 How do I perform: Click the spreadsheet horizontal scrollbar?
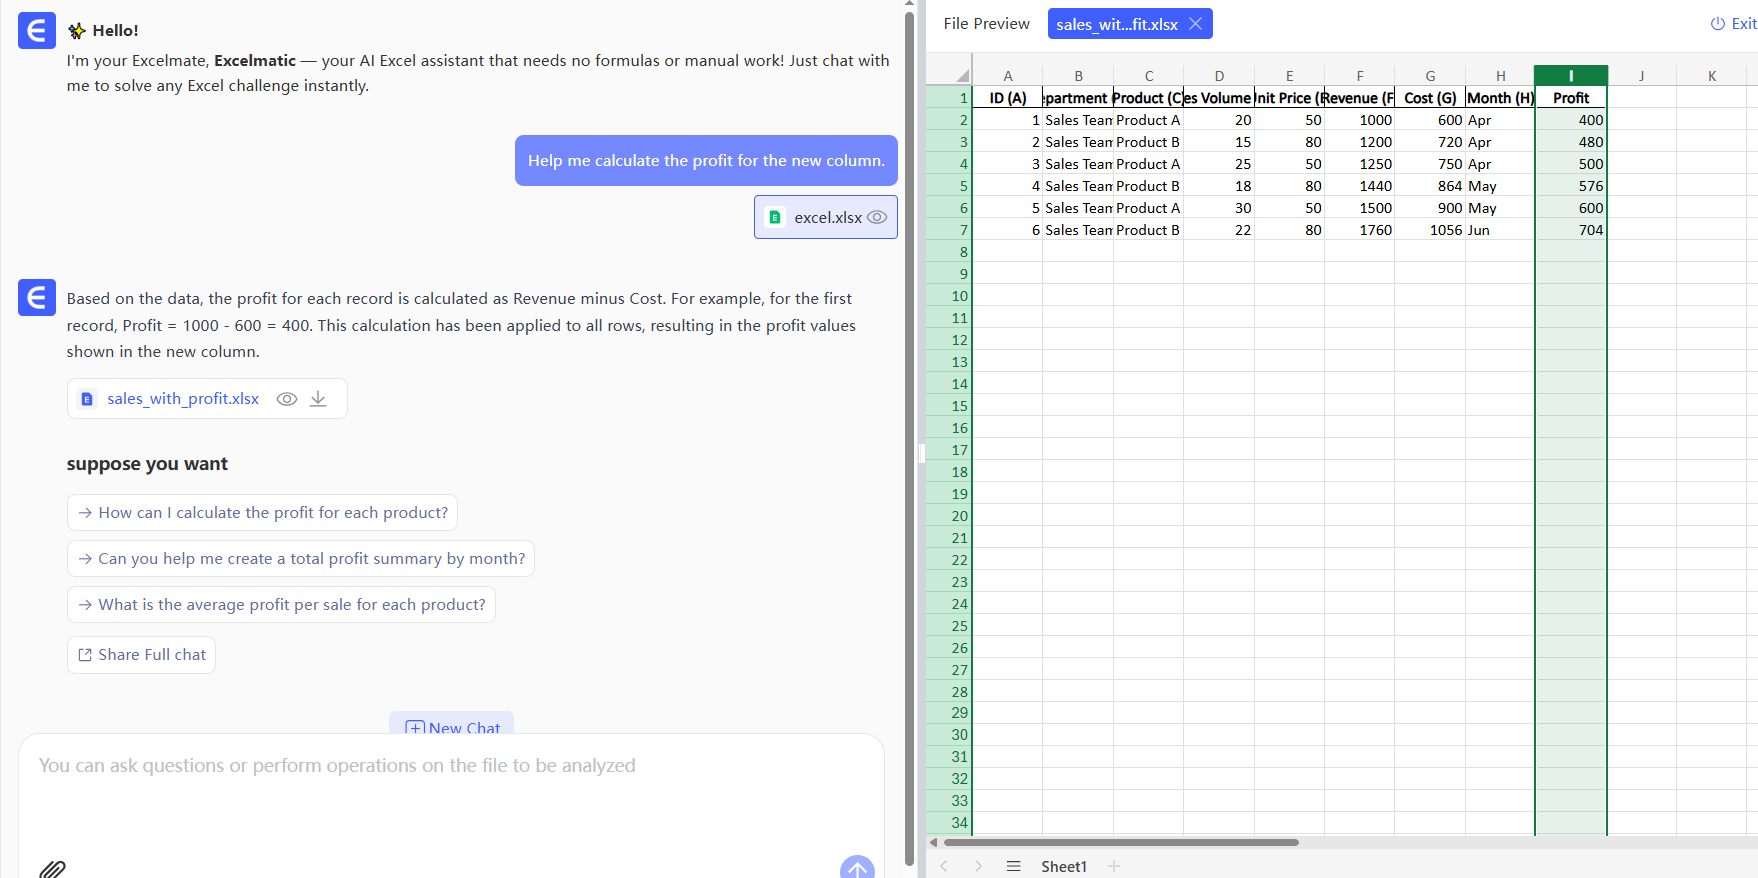(1120, 842)
